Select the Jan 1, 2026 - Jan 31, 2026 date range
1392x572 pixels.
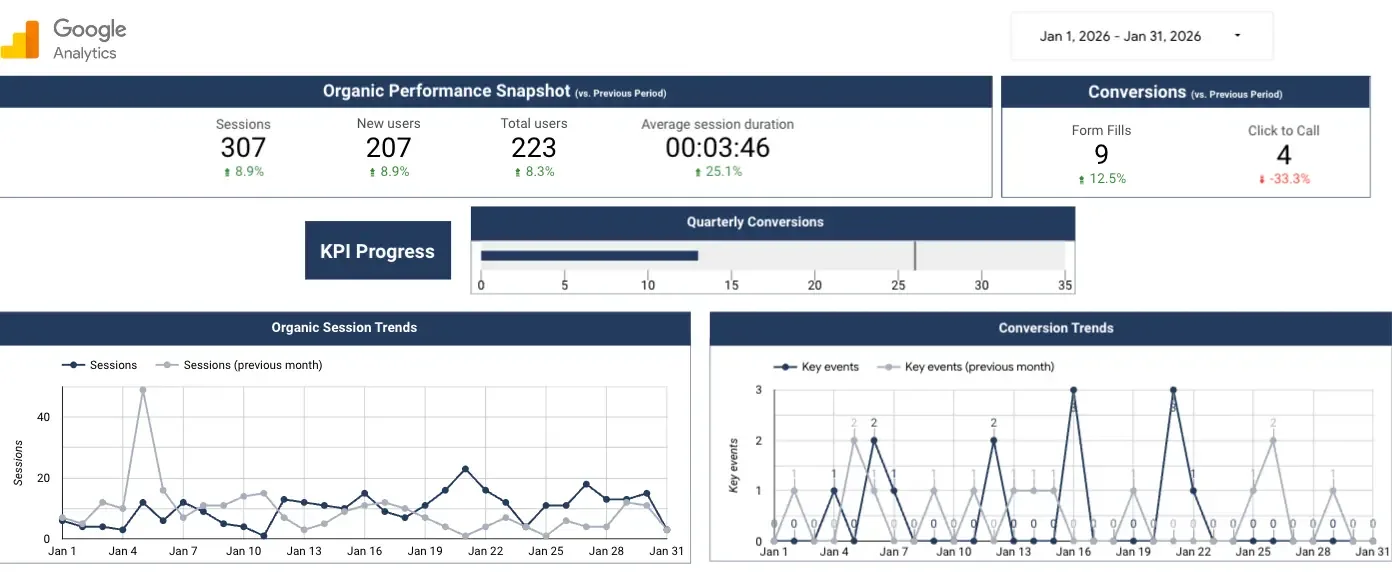[x=1141, y=36]
